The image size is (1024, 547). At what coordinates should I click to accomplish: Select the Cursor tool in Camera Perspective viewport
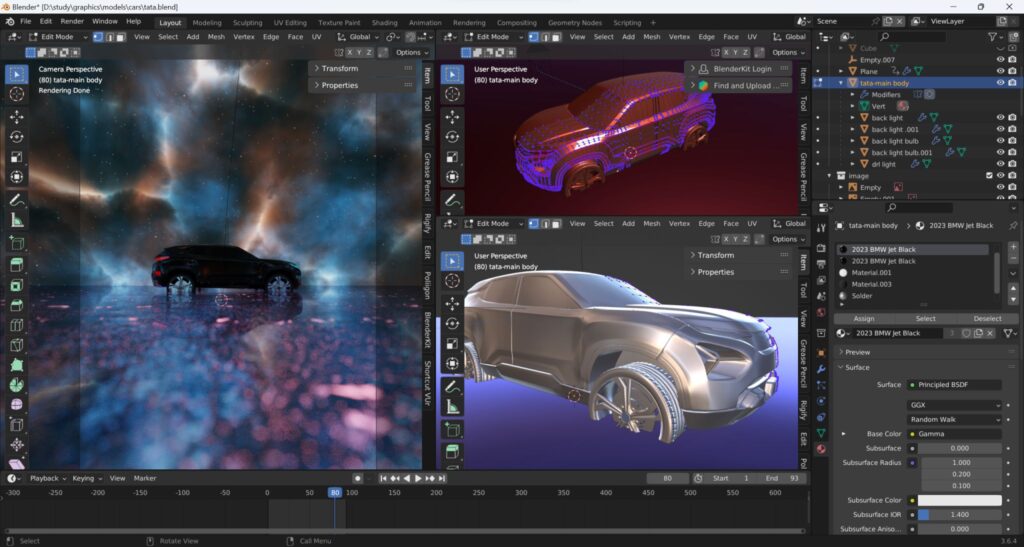(17, 94)
